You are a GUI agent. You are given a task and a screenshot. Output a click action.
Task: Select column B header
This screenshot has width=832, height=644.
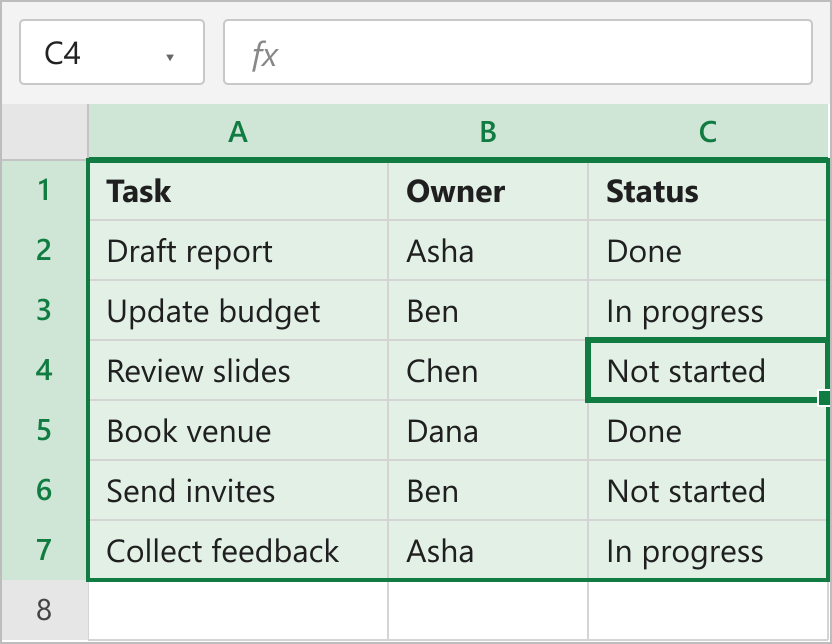tap(488, 132)
